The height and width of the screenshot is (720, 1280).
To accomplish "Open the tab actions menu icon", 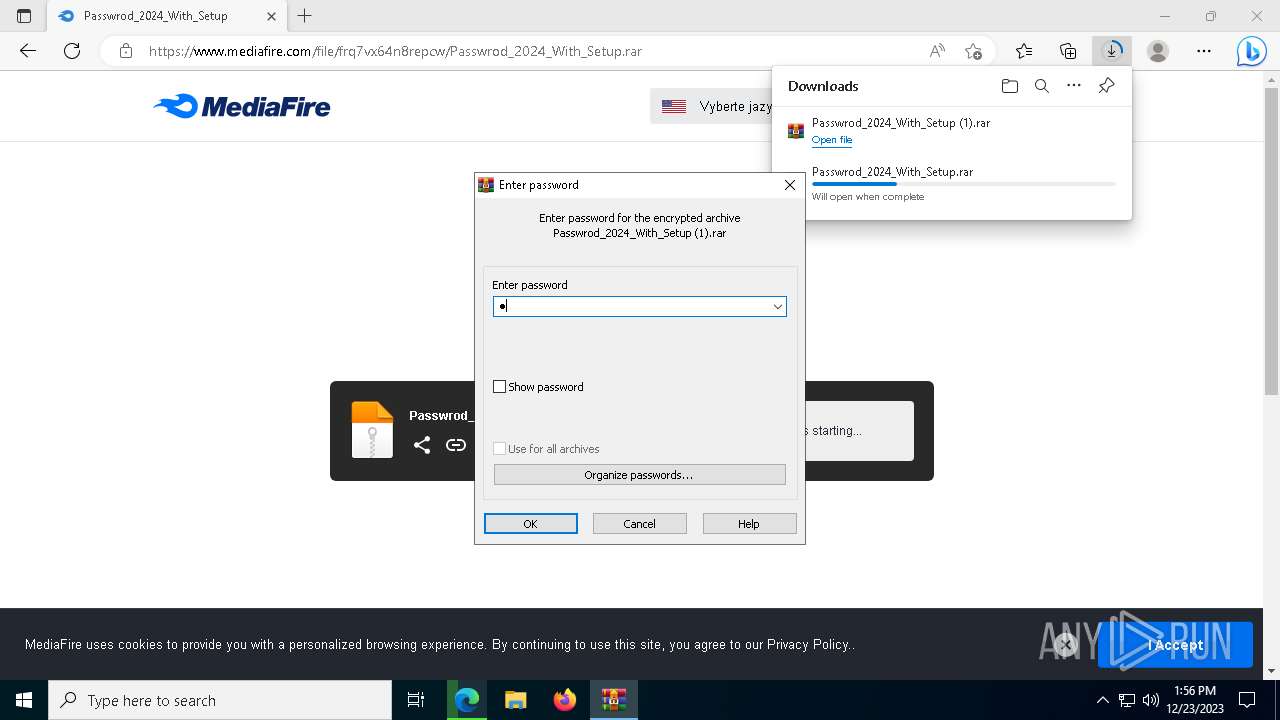I will pyautogui.click(x=24, y=16).
